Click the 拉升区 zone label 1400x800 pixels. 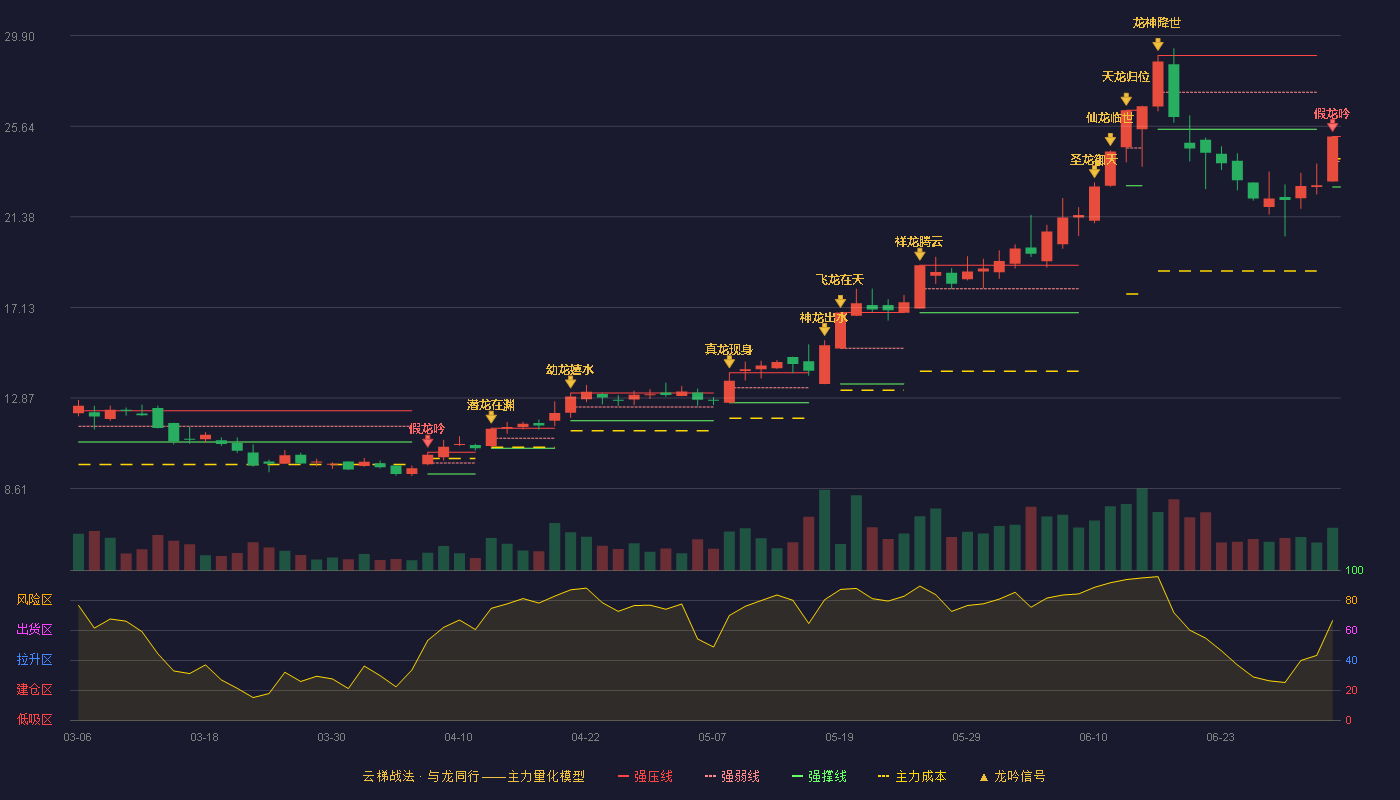click(x=35, y=660)
